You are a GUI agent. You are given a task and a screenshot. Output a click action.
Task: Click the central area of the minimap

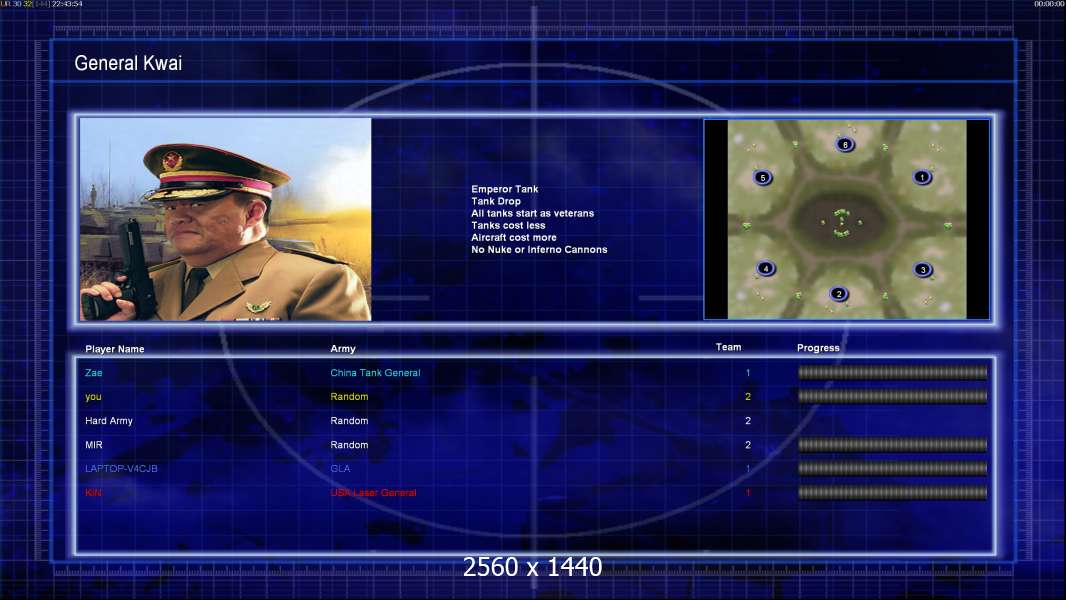click(842, 222)
